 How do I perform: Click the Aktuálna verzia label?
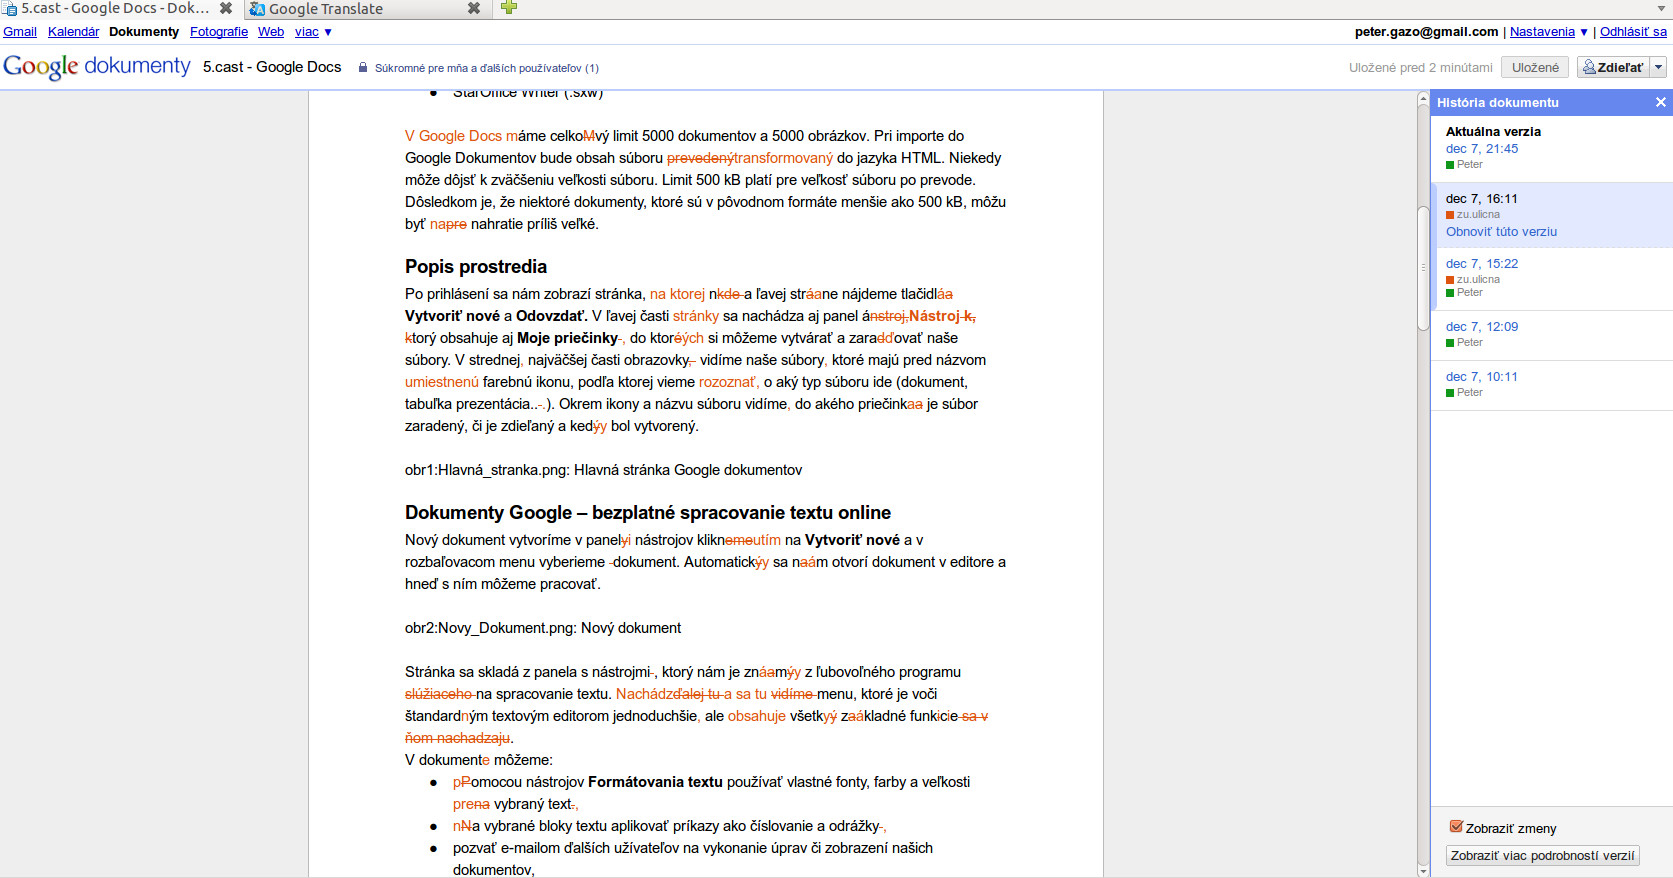(x=1493, y=132)
